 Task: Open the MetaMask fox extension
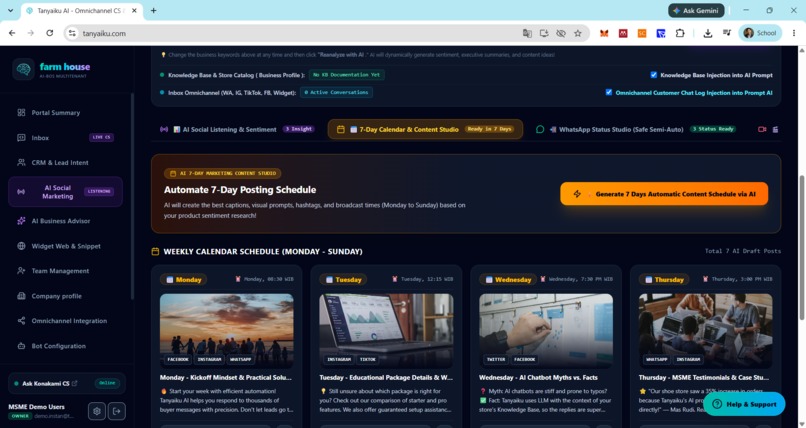[604, 33]
